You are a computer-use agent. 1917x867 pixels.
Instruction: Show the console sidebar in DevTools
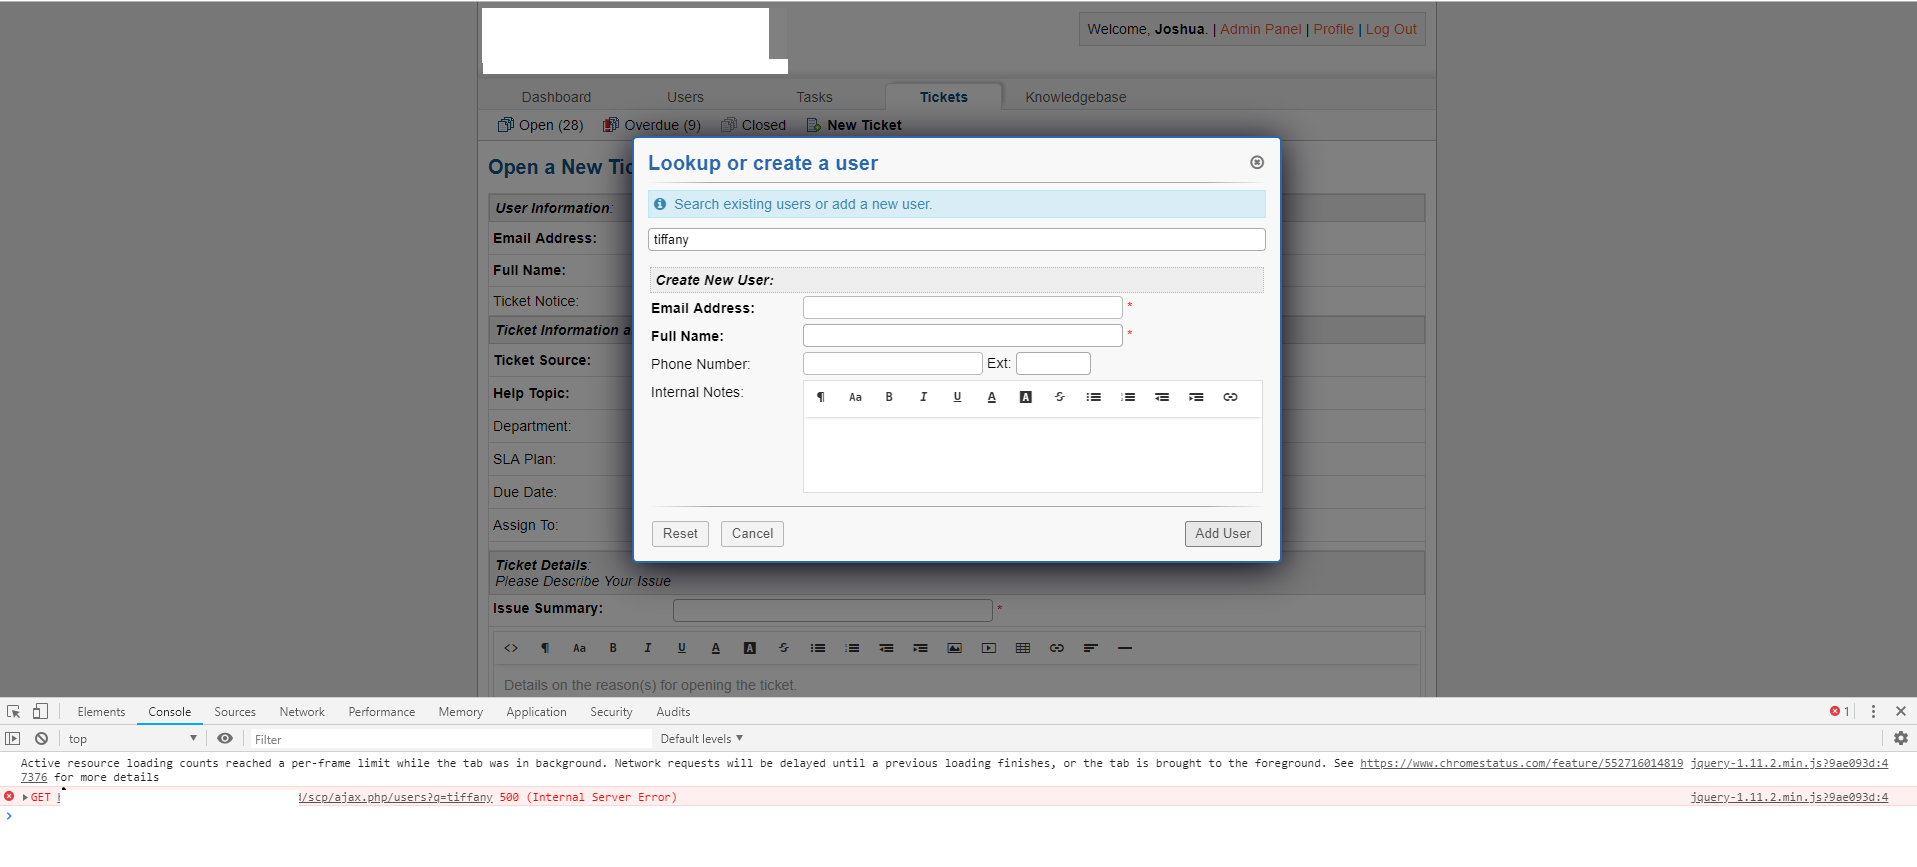(13, 738)
